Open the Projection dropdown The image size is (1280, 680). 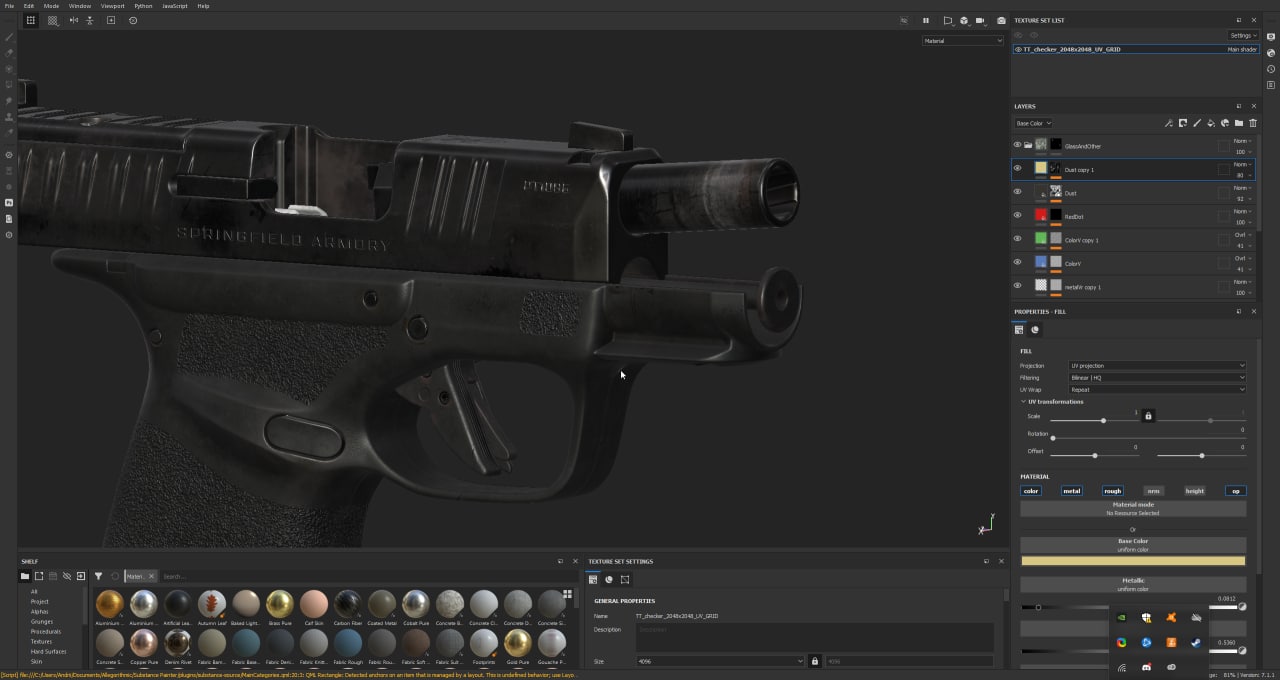1157,366
